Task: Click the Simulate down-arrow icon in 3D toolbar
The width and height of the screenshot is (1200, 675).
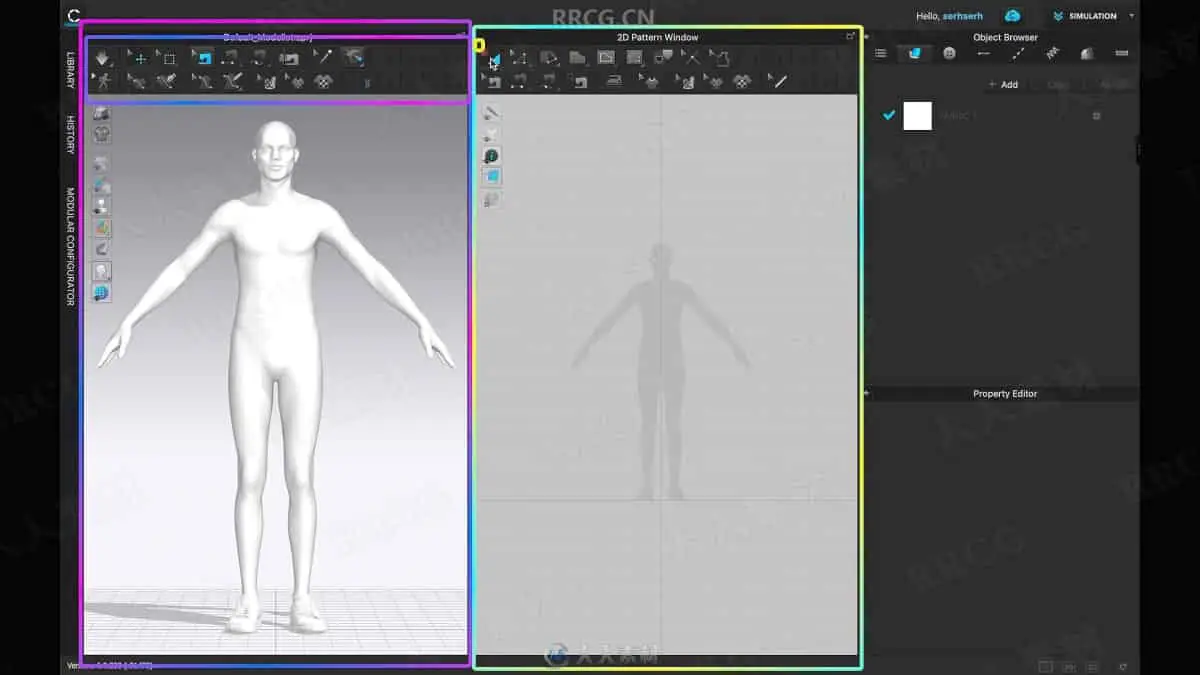Action: tap(103, 58)
